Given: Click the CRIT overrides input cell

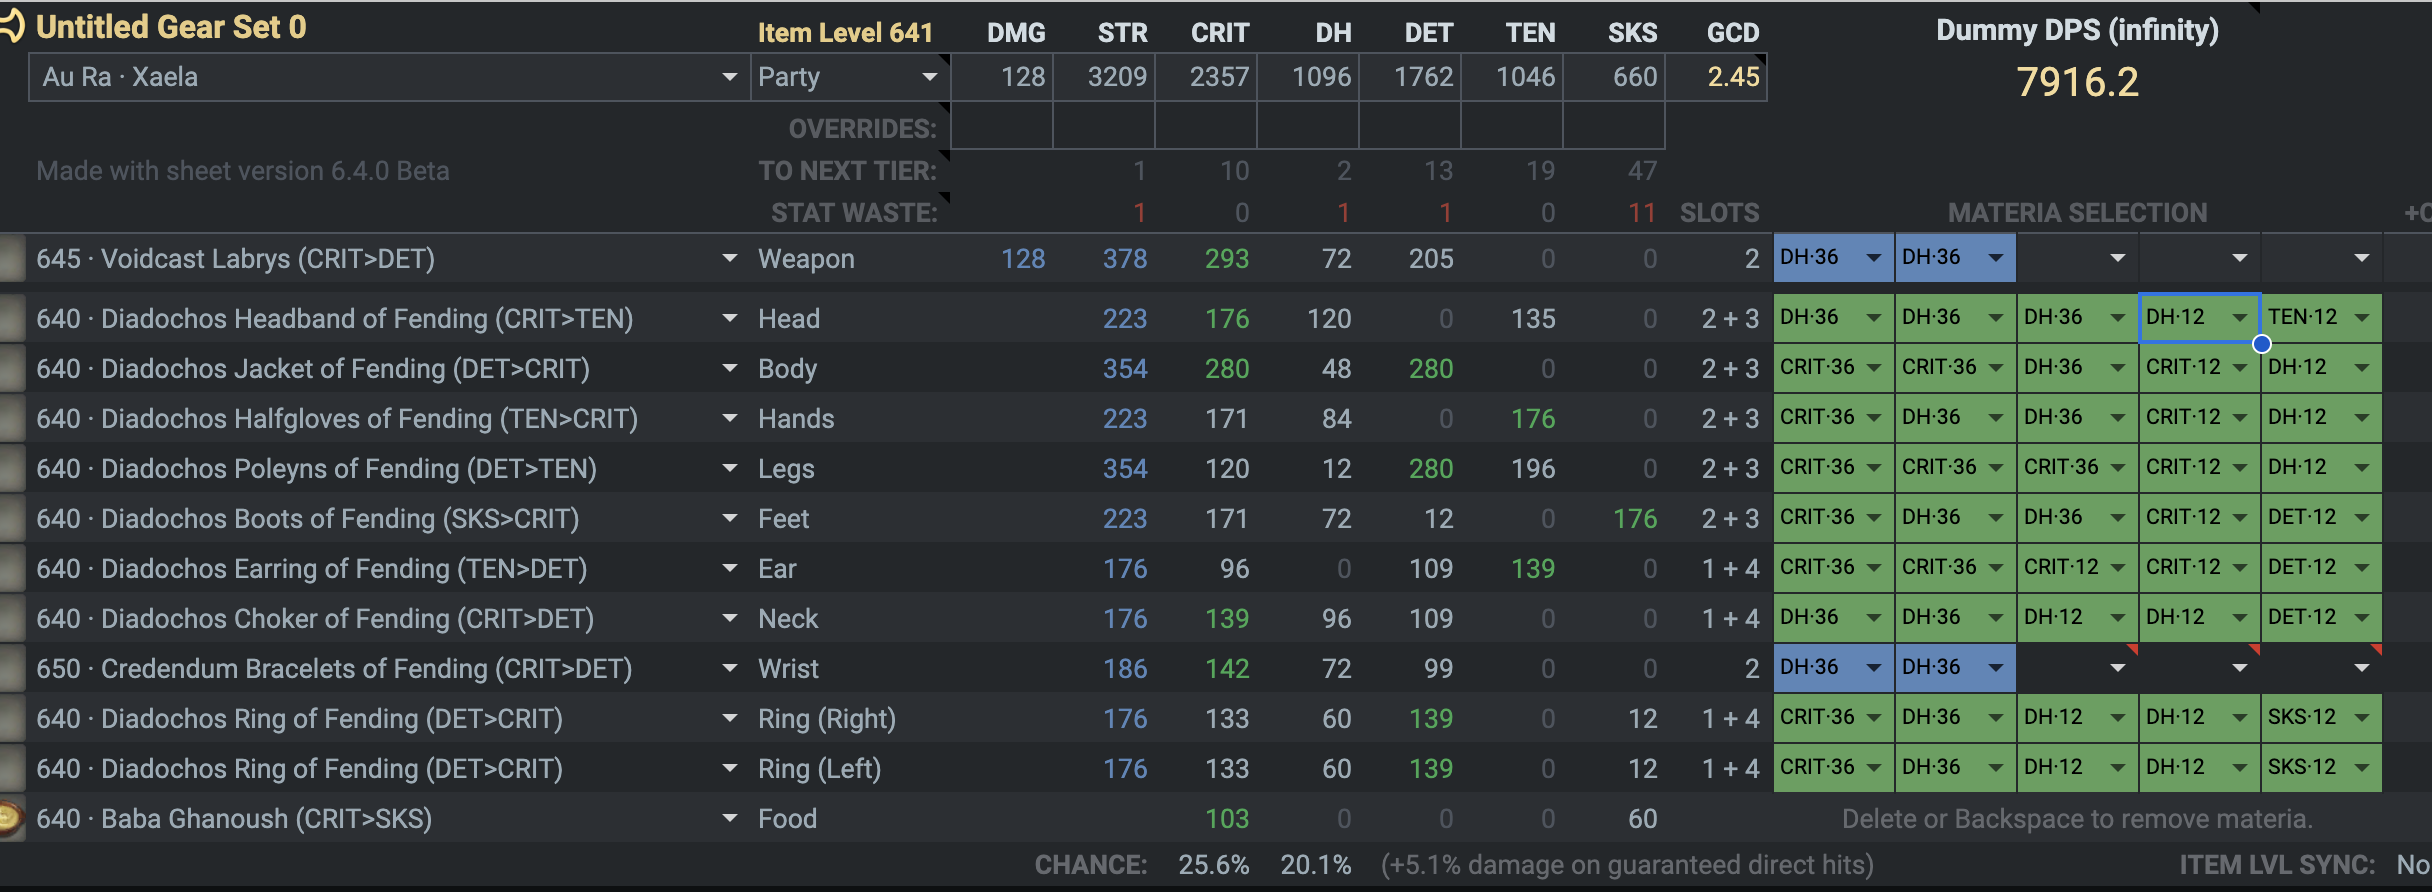Looking at the screenshot, I should [x=1205, y=128].
